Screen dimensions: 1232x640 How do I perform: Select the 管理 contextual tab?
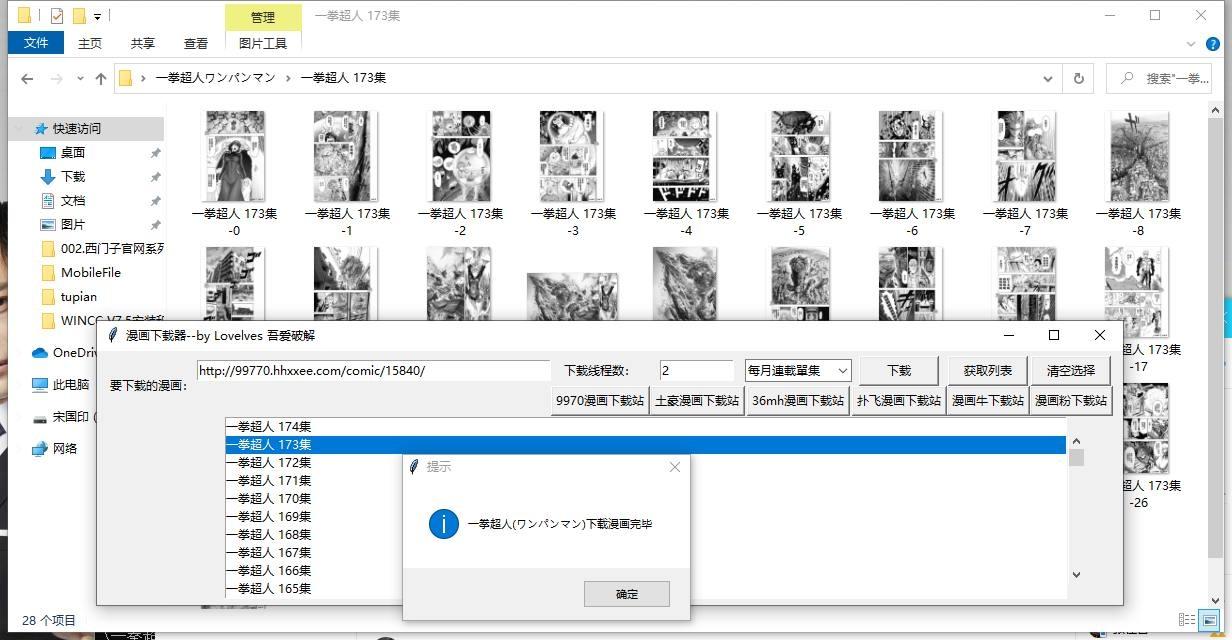263,17
